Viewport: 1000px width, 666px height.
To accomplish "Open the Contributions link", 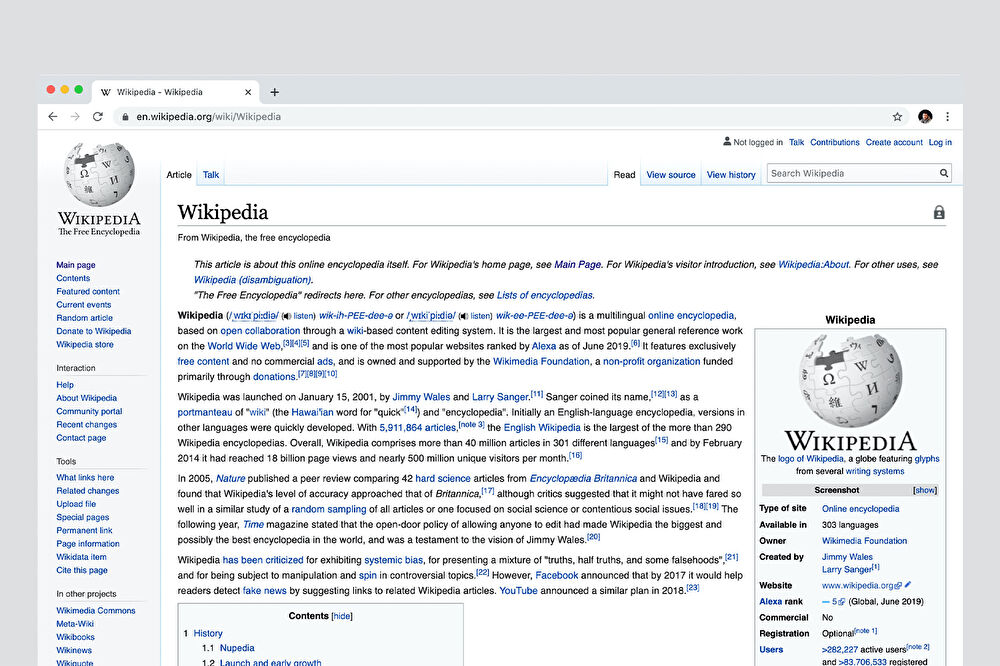I will [x=835, y=142].
